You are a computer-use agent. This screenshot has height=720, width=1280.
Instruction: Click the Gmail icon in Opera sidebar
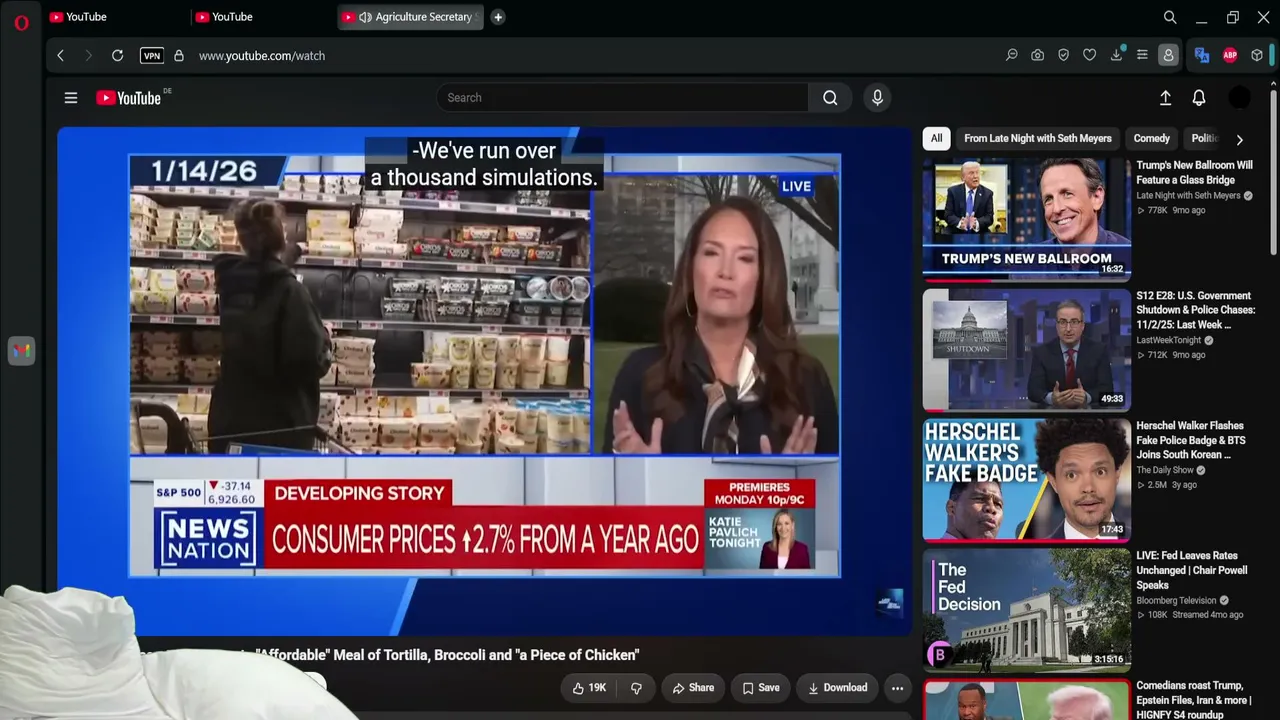[x=21, y=351]
